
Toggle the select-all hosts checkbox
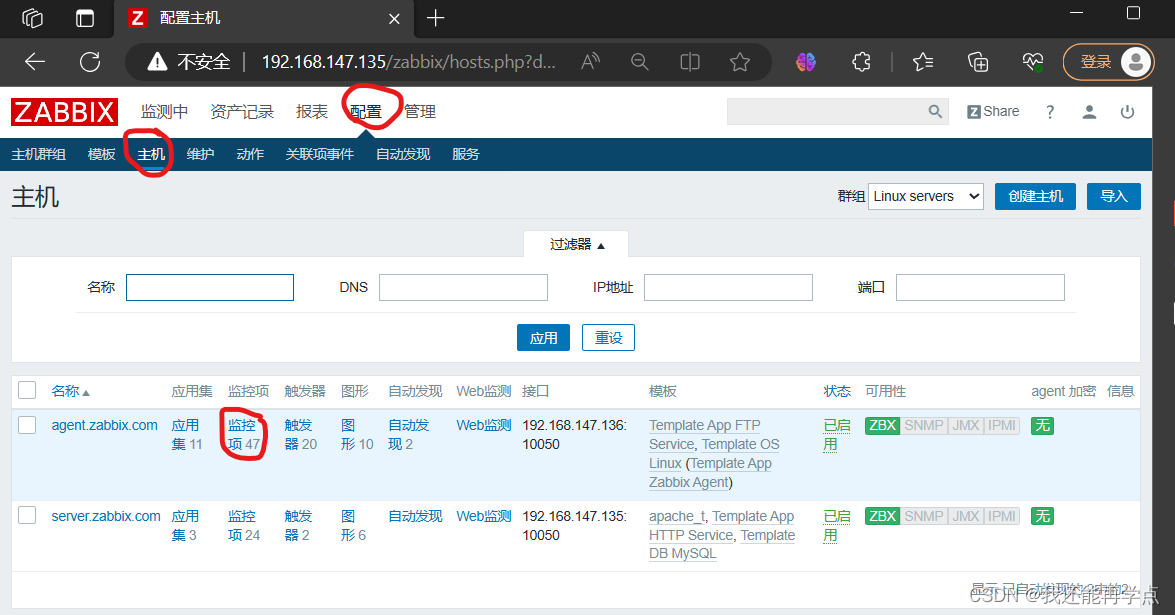pos(27,390)
